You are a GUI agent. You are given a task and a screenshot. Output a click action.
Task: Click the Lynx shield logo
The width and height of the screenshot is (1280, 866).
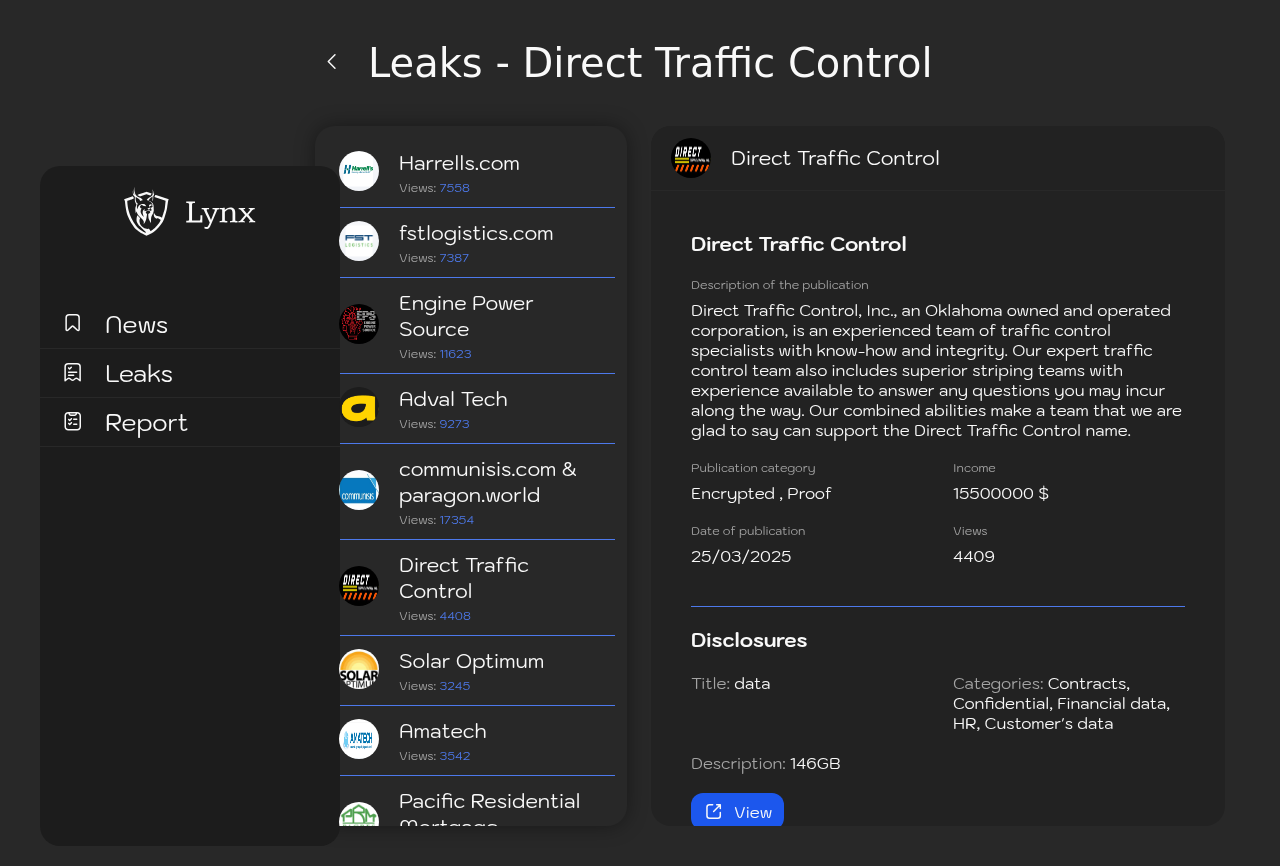click(x=146, y=212)
